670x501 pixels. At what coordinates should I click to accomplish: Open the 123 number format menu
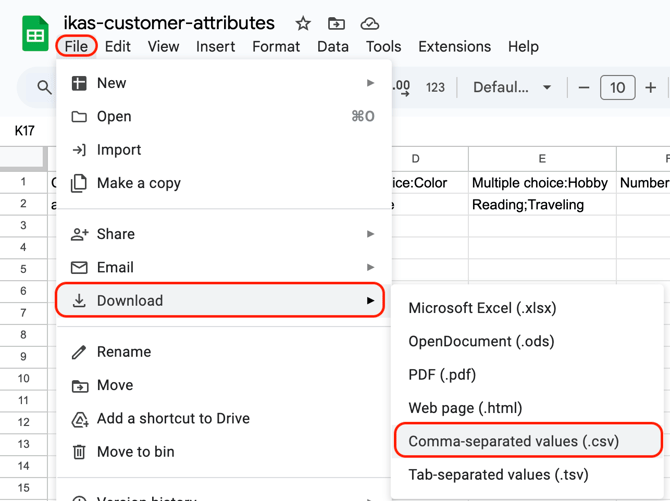coord(435,88)
